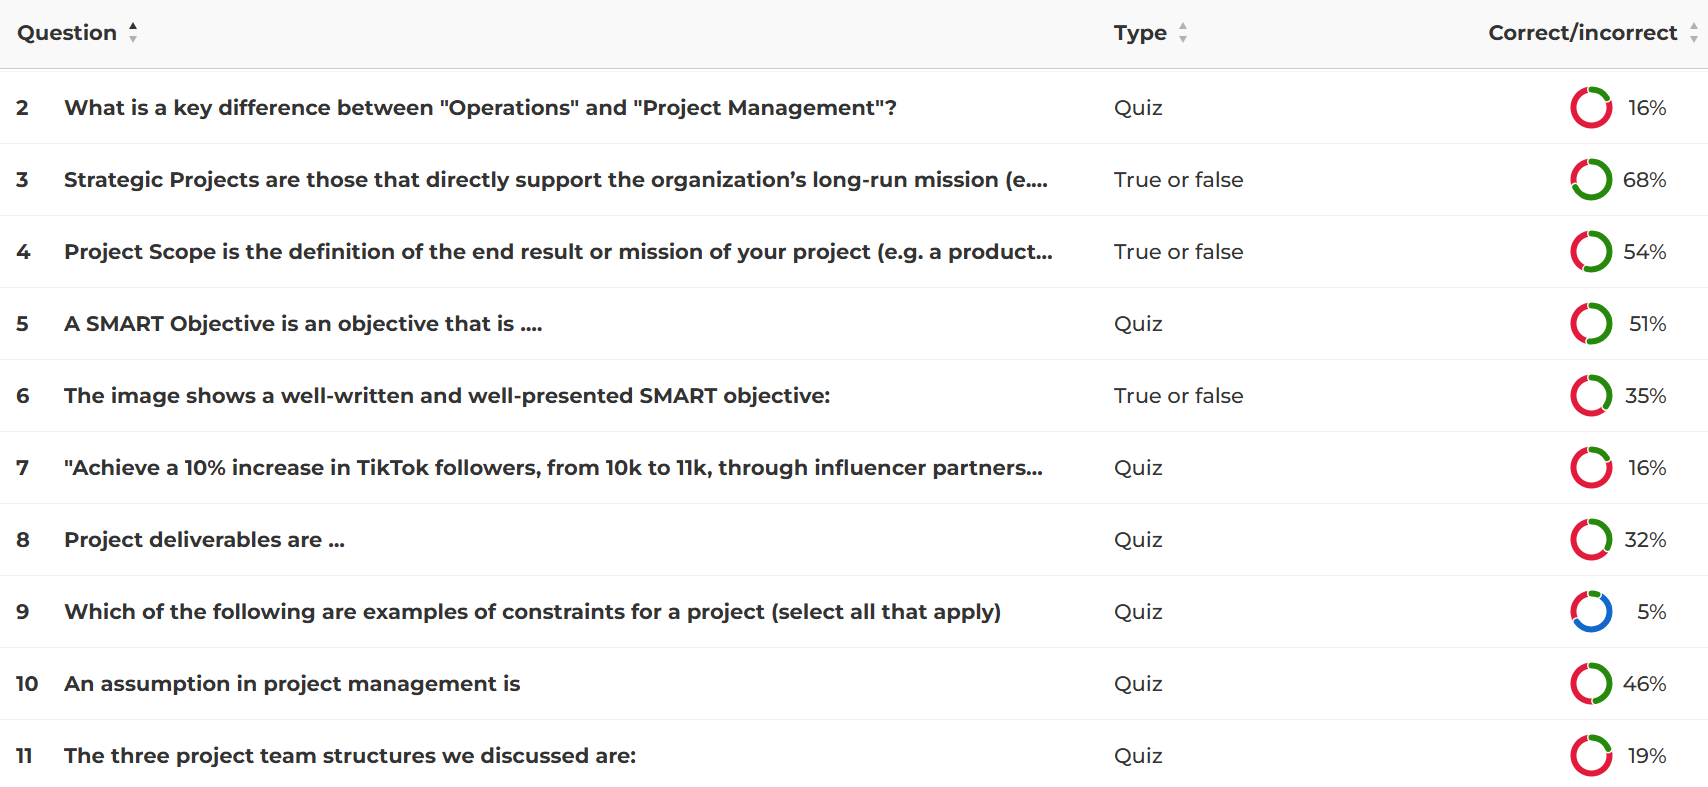Open the TikTok followers quiz question
Screen dimensions: 1708x787
(553, 468)
